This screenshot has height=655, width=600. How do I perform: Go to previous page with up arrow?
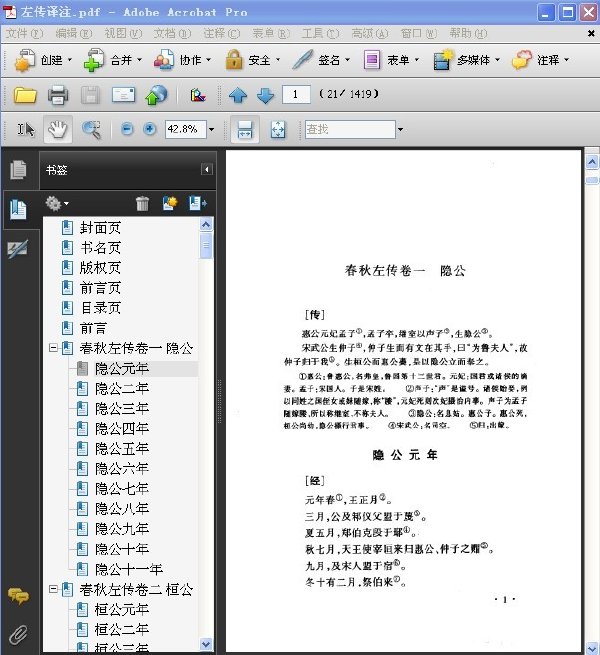click(x=238, y=95)
